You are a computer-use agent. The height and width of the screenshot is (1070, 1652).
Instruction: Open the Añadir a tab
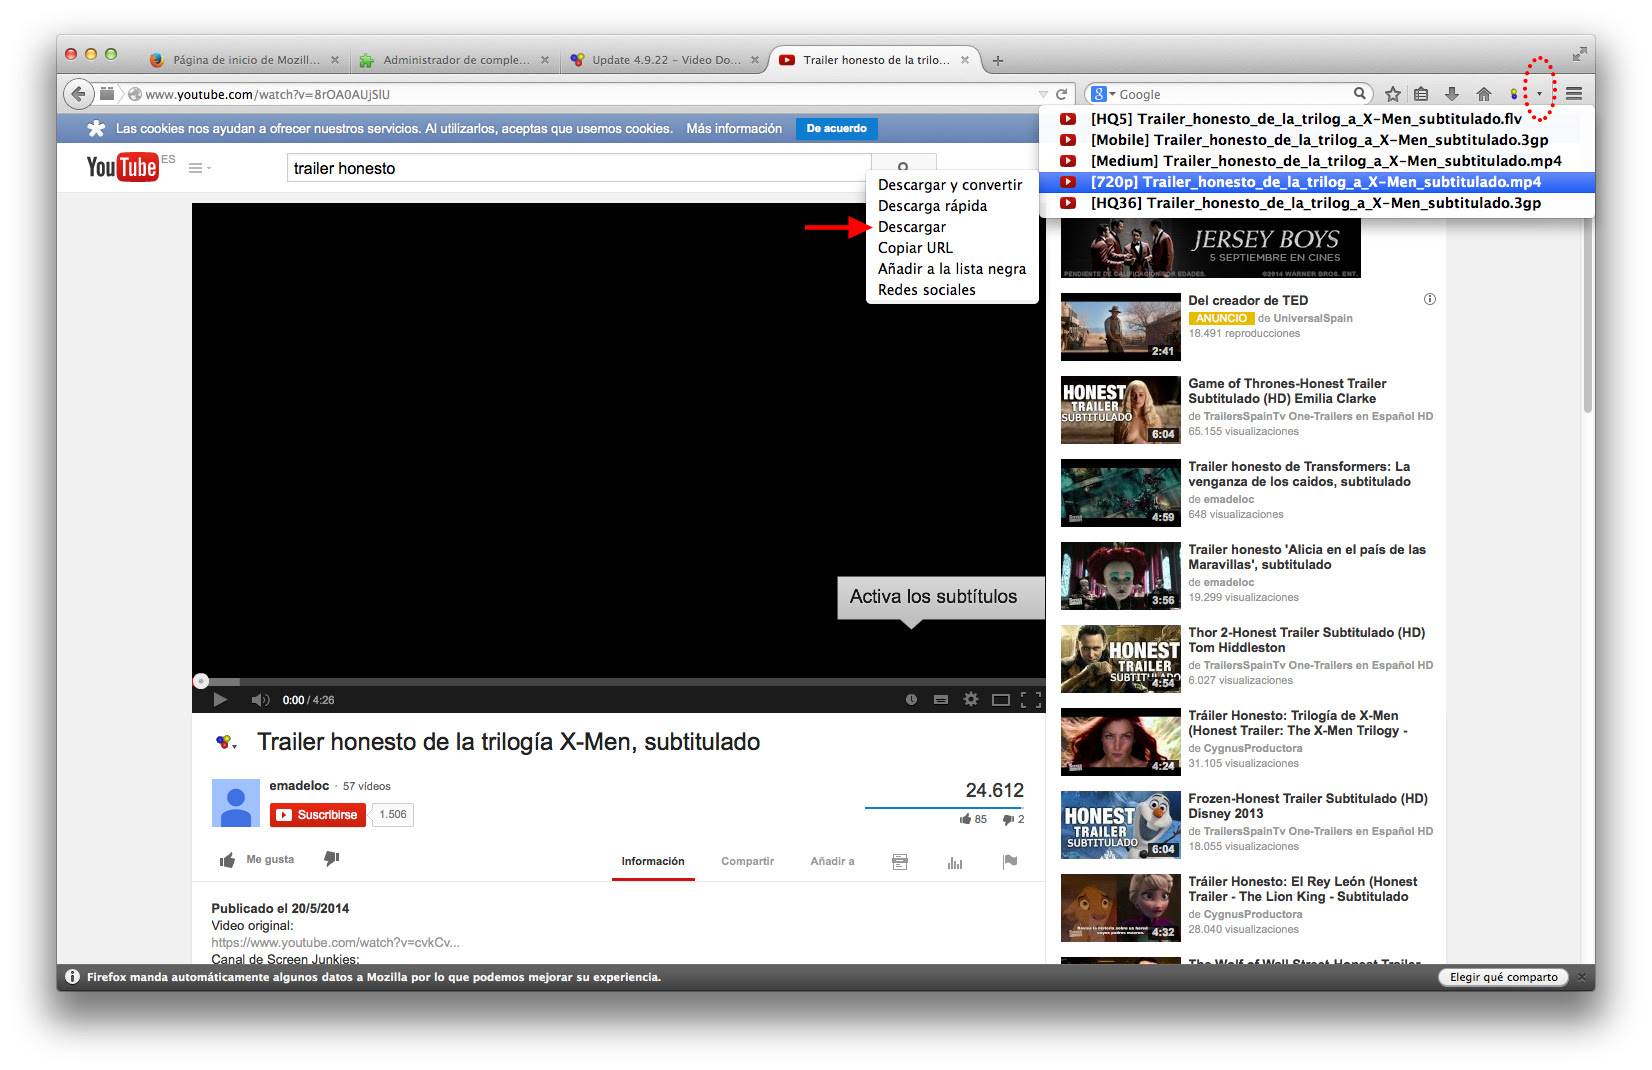tap(832, 861)
